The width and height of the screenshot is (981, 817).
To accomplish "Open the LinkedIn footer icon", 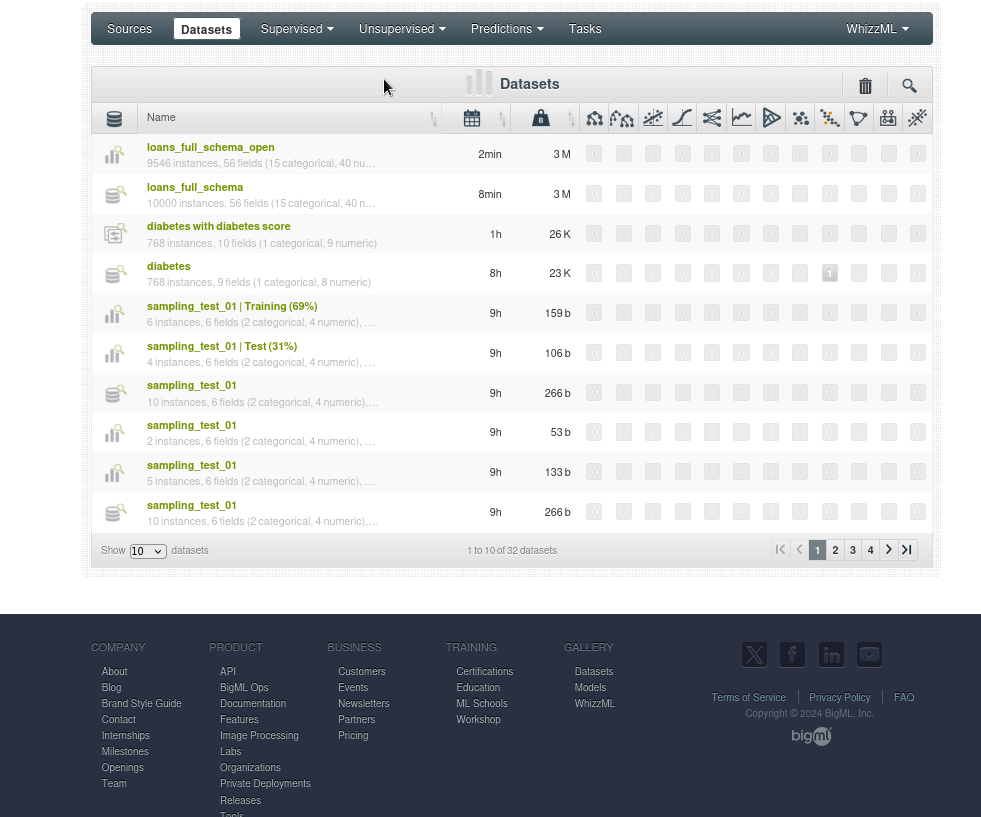I will pyautogui.click(x=831, y=655).
